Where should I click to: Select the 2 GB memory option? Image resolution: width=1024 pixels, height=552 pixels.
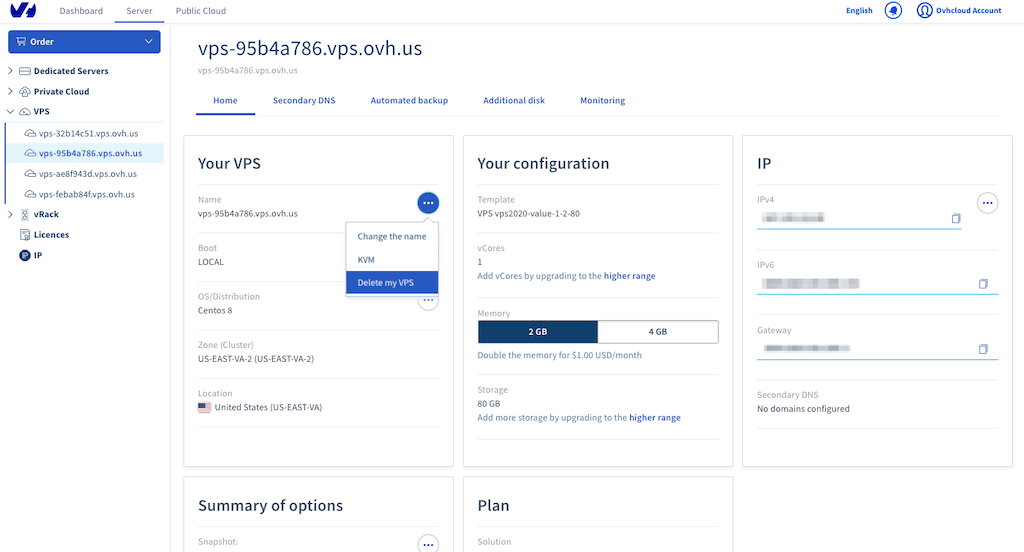click(537, 332)
